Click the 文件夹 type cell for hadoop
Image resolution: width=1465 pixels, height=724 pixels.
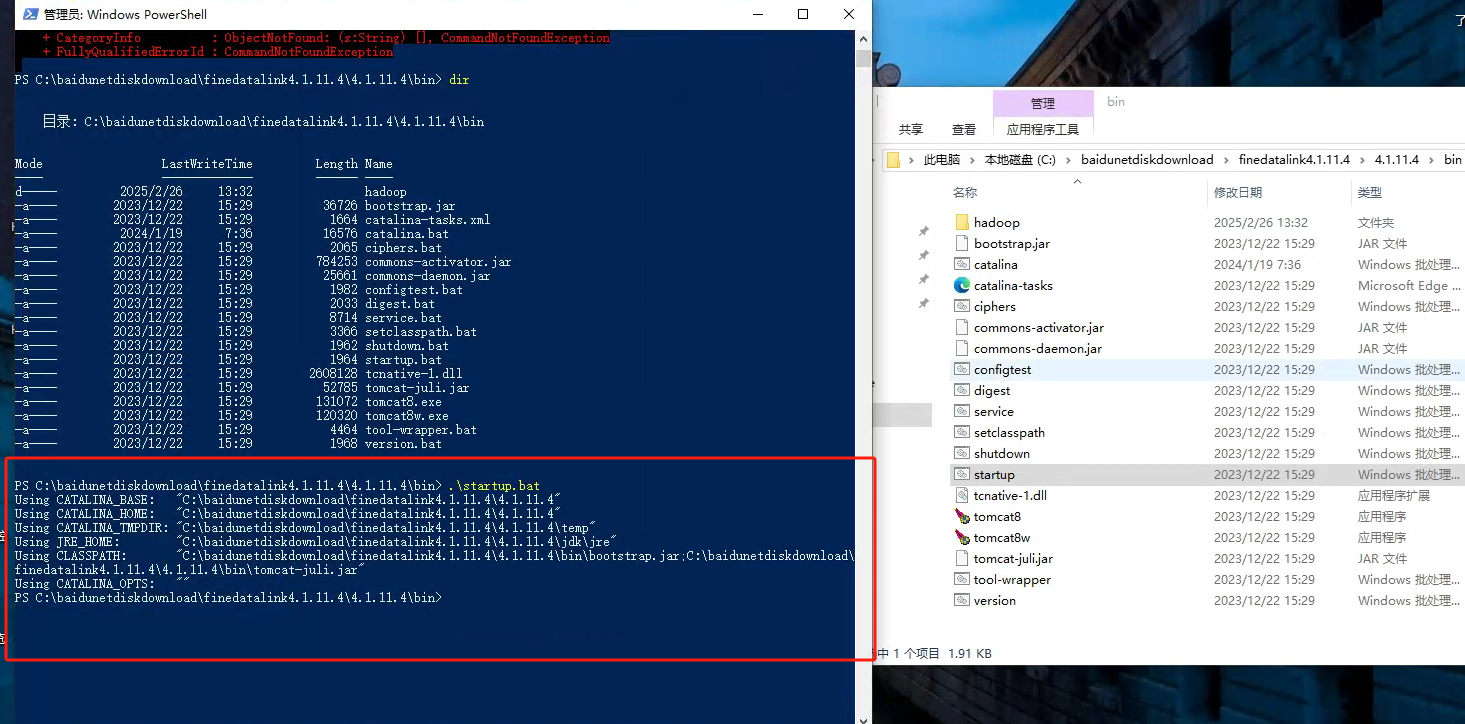(x=1375, y=222)
